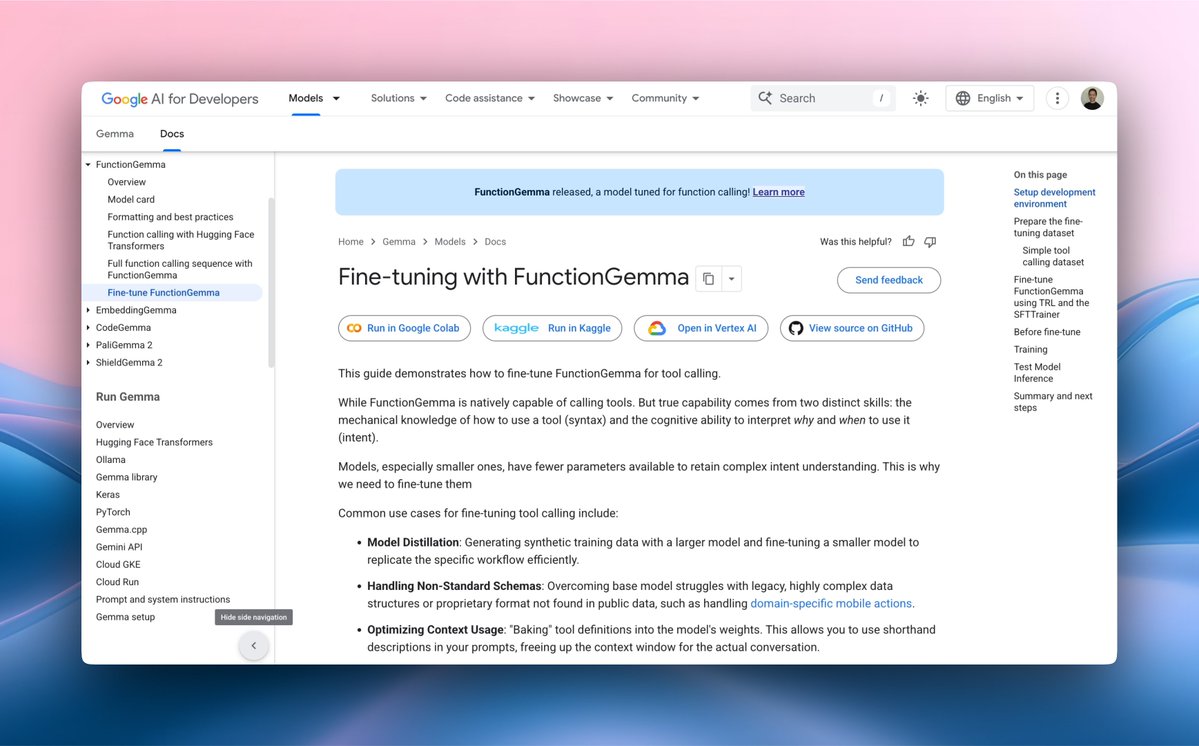Click the thumbs down not helpful icon
Image resolution: width=1199 pixels, height=746 pixels.
pos(930,242)
